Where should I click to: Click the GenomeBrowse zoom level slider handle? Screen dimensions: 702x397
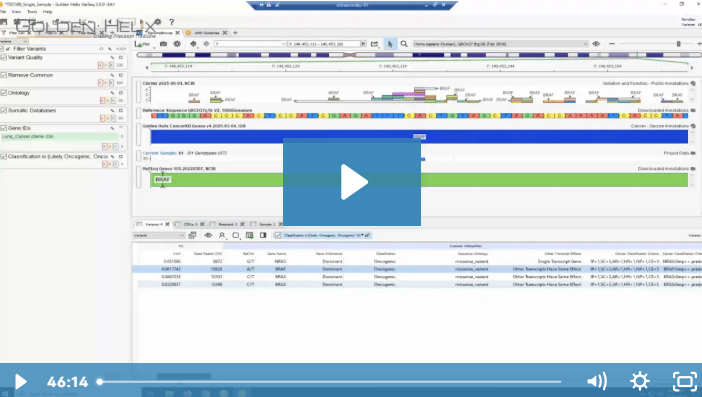(x=678, y=44)
